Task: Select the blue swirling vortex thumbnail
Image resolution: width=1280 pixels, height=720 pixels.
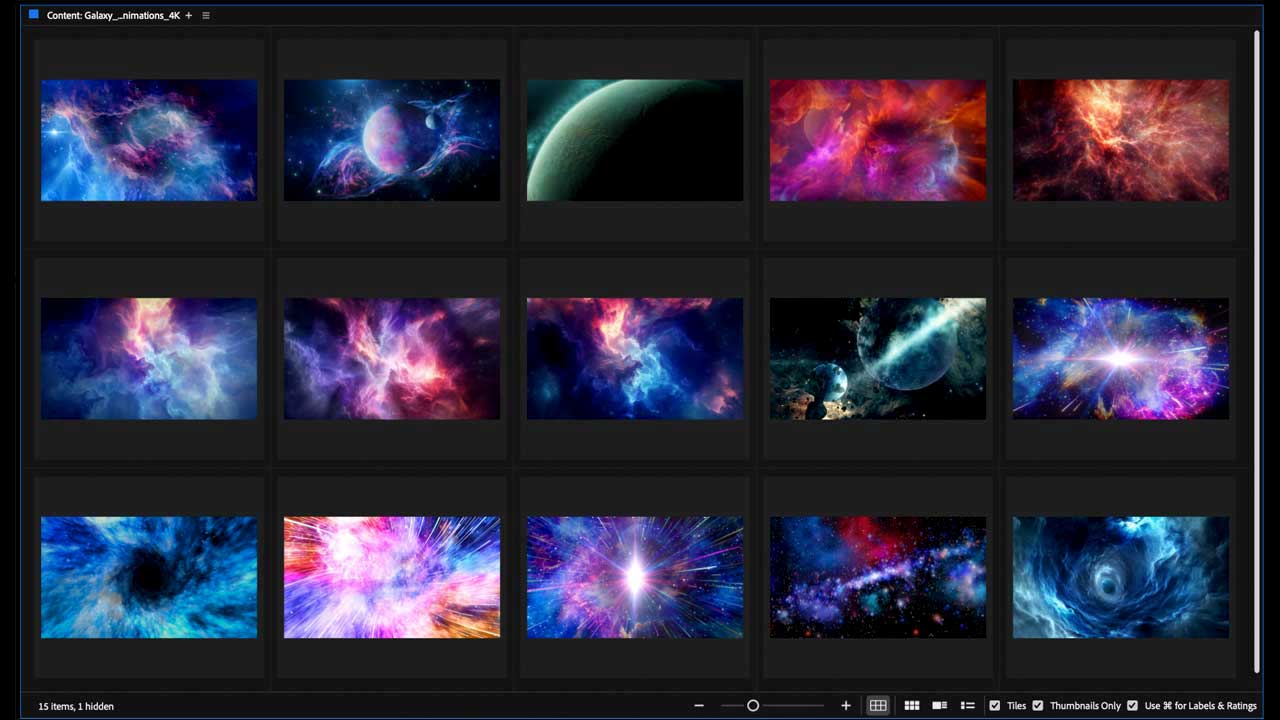Action: pos(1120,577)
